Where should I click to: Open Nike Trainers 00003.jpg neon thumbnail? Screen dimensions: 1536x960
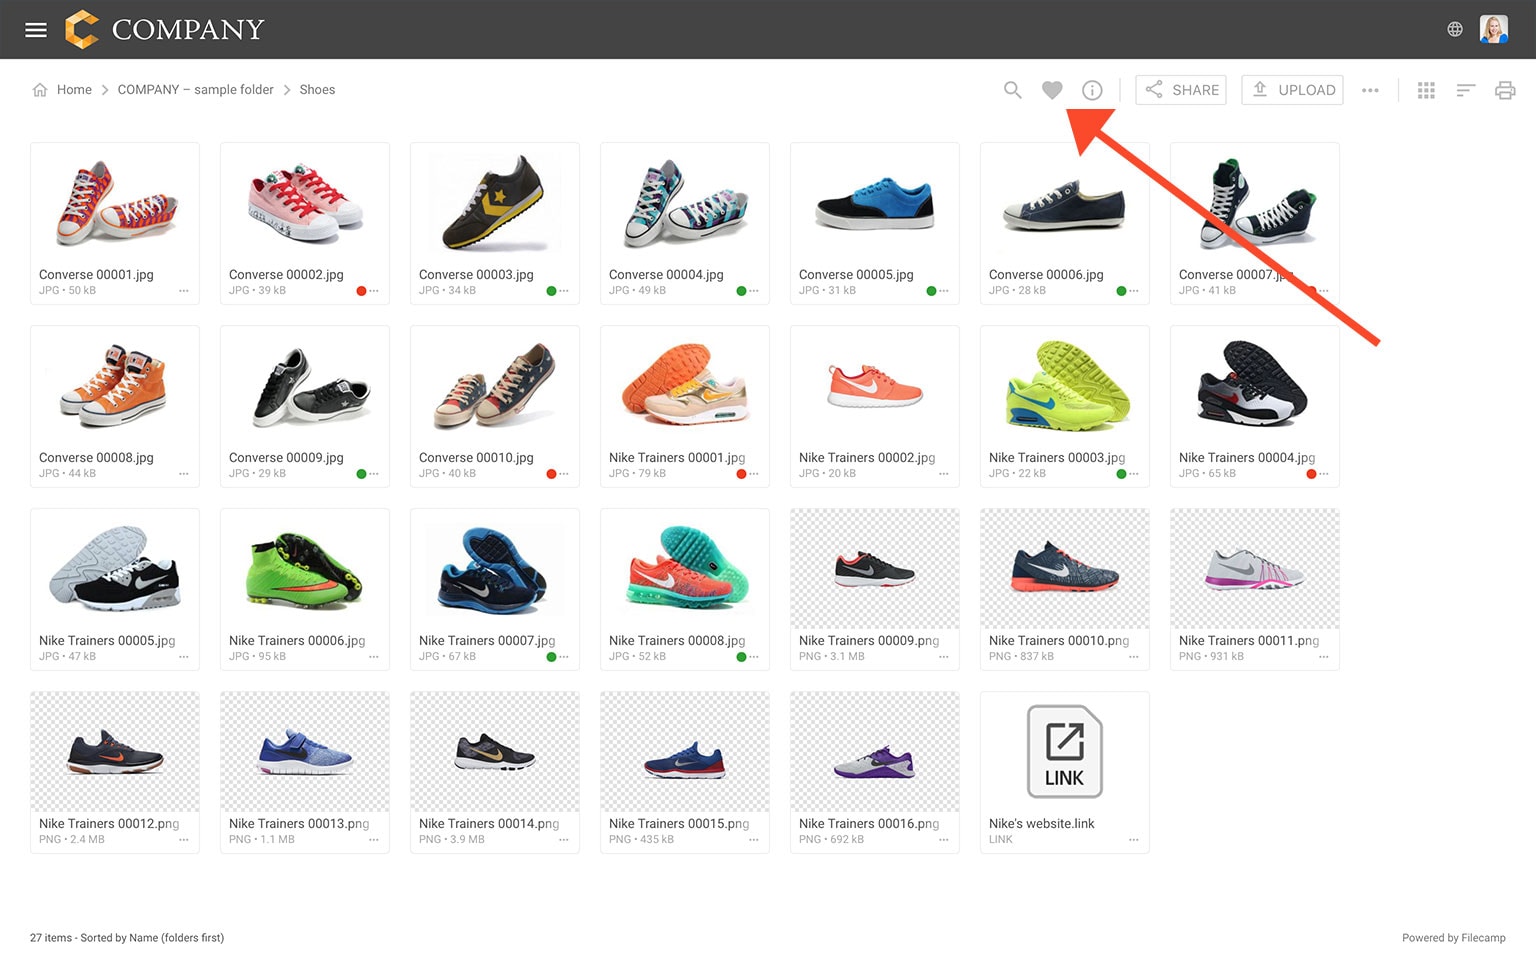[x=1065, y=387]
